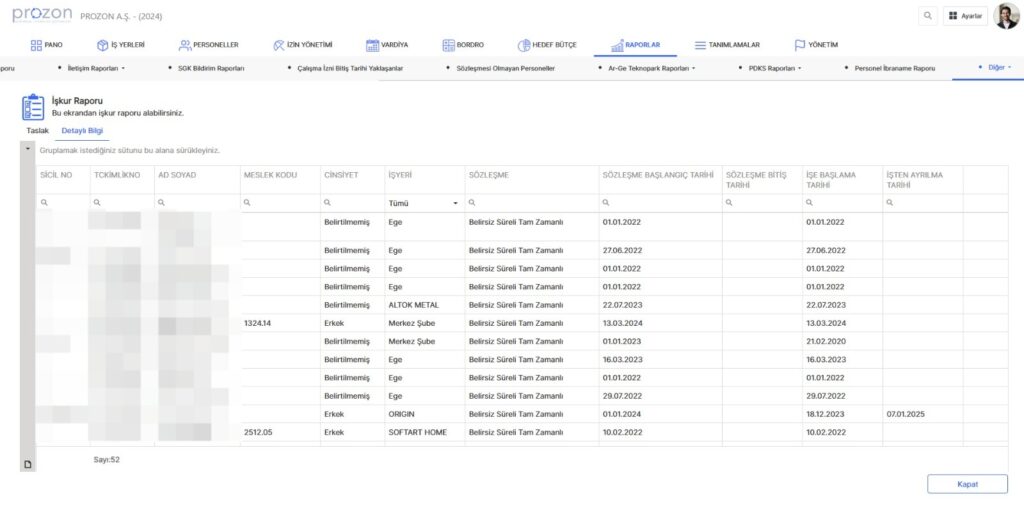Click the Kapat button
This screenshot has width=1024, height=505.
click(967, 484)
